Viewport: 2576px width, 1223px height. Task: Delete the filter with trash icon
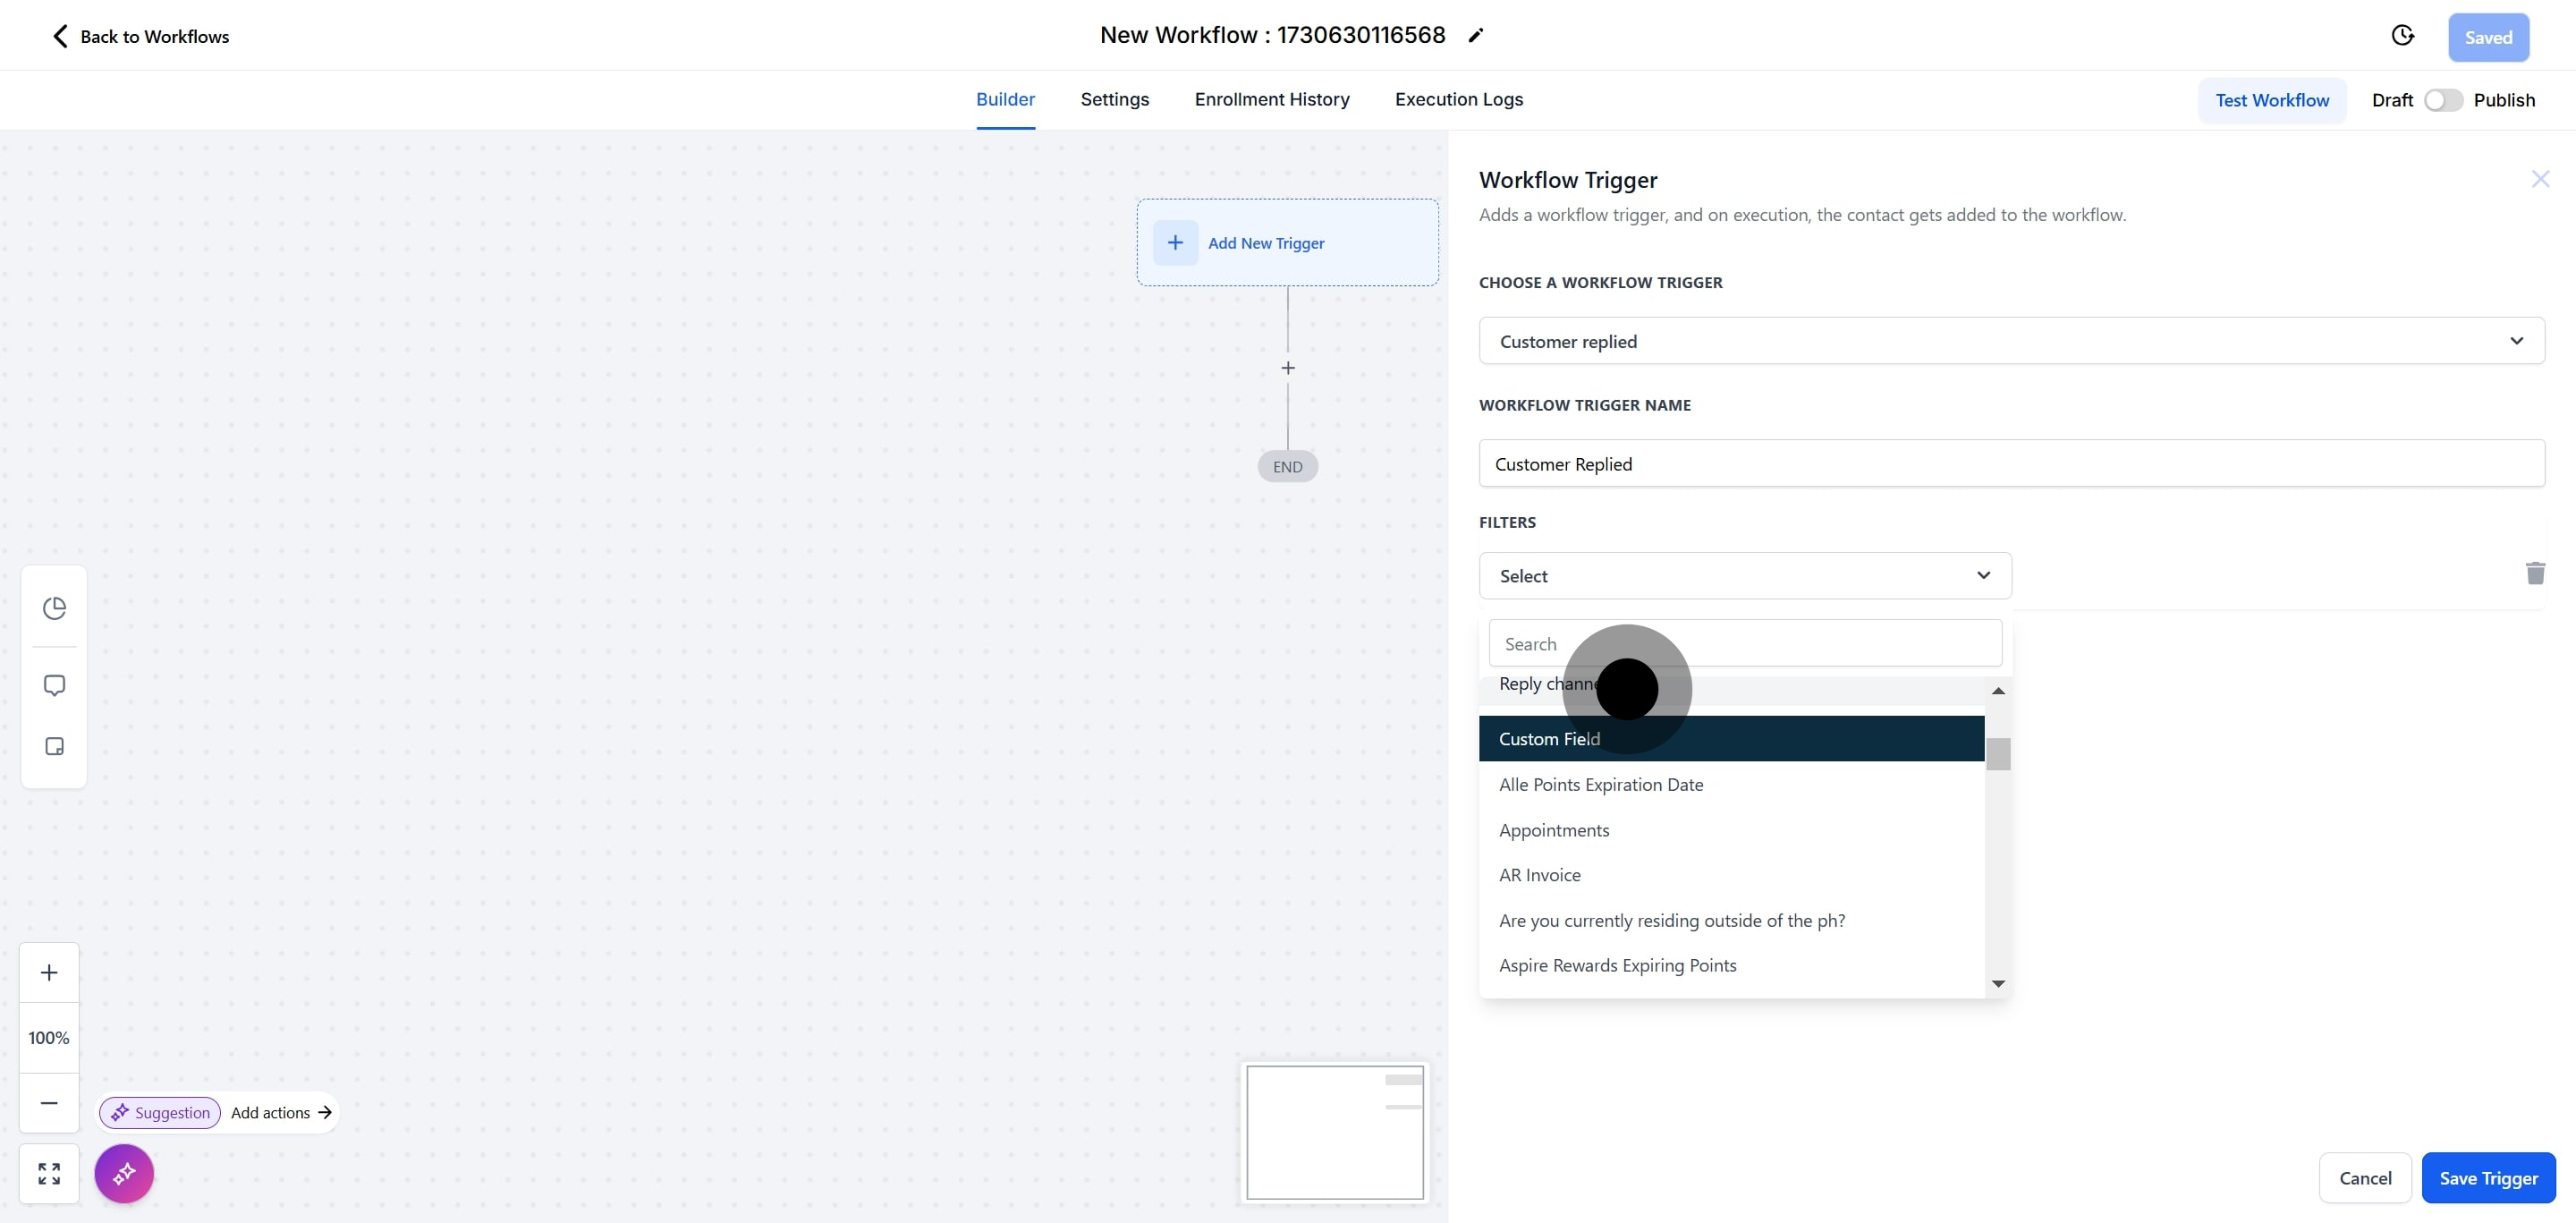click(2534, 574)
